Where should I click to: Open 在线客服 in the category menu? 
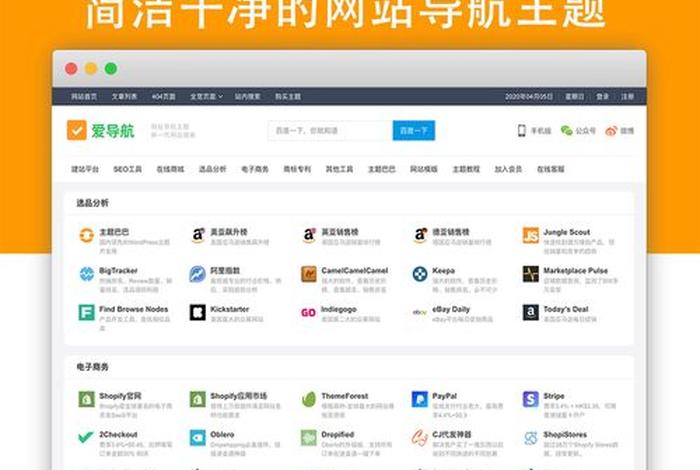coord(550,169)
